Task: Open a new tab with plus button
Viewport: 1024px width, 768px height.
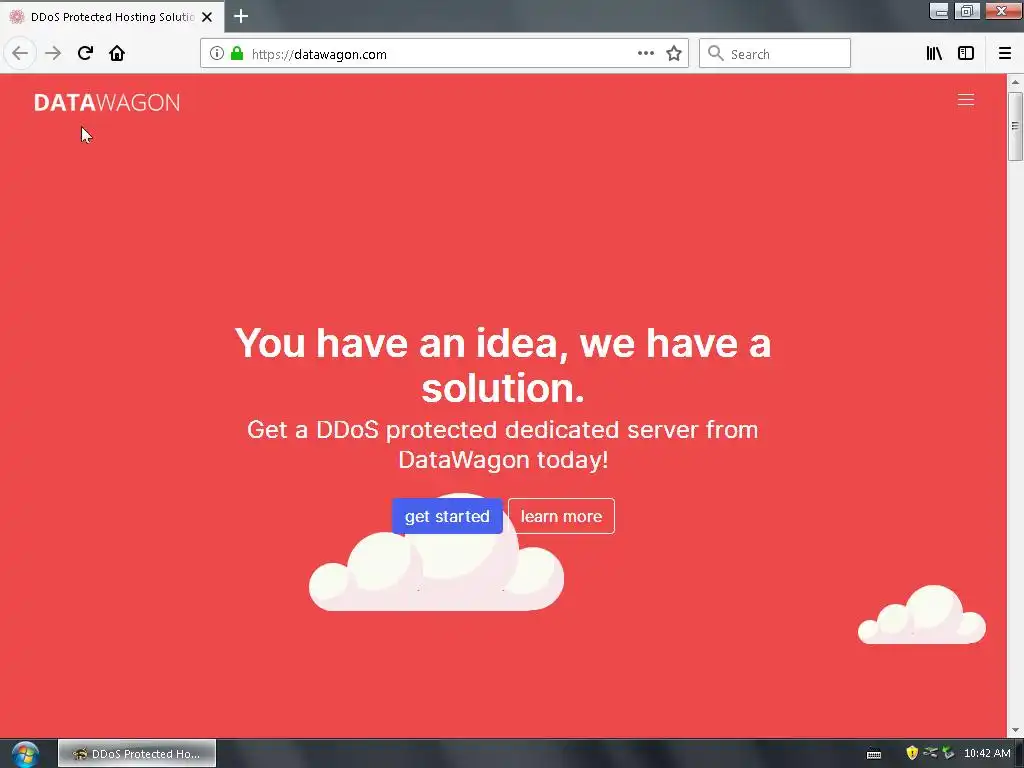Action: click(x=241, y=16)
